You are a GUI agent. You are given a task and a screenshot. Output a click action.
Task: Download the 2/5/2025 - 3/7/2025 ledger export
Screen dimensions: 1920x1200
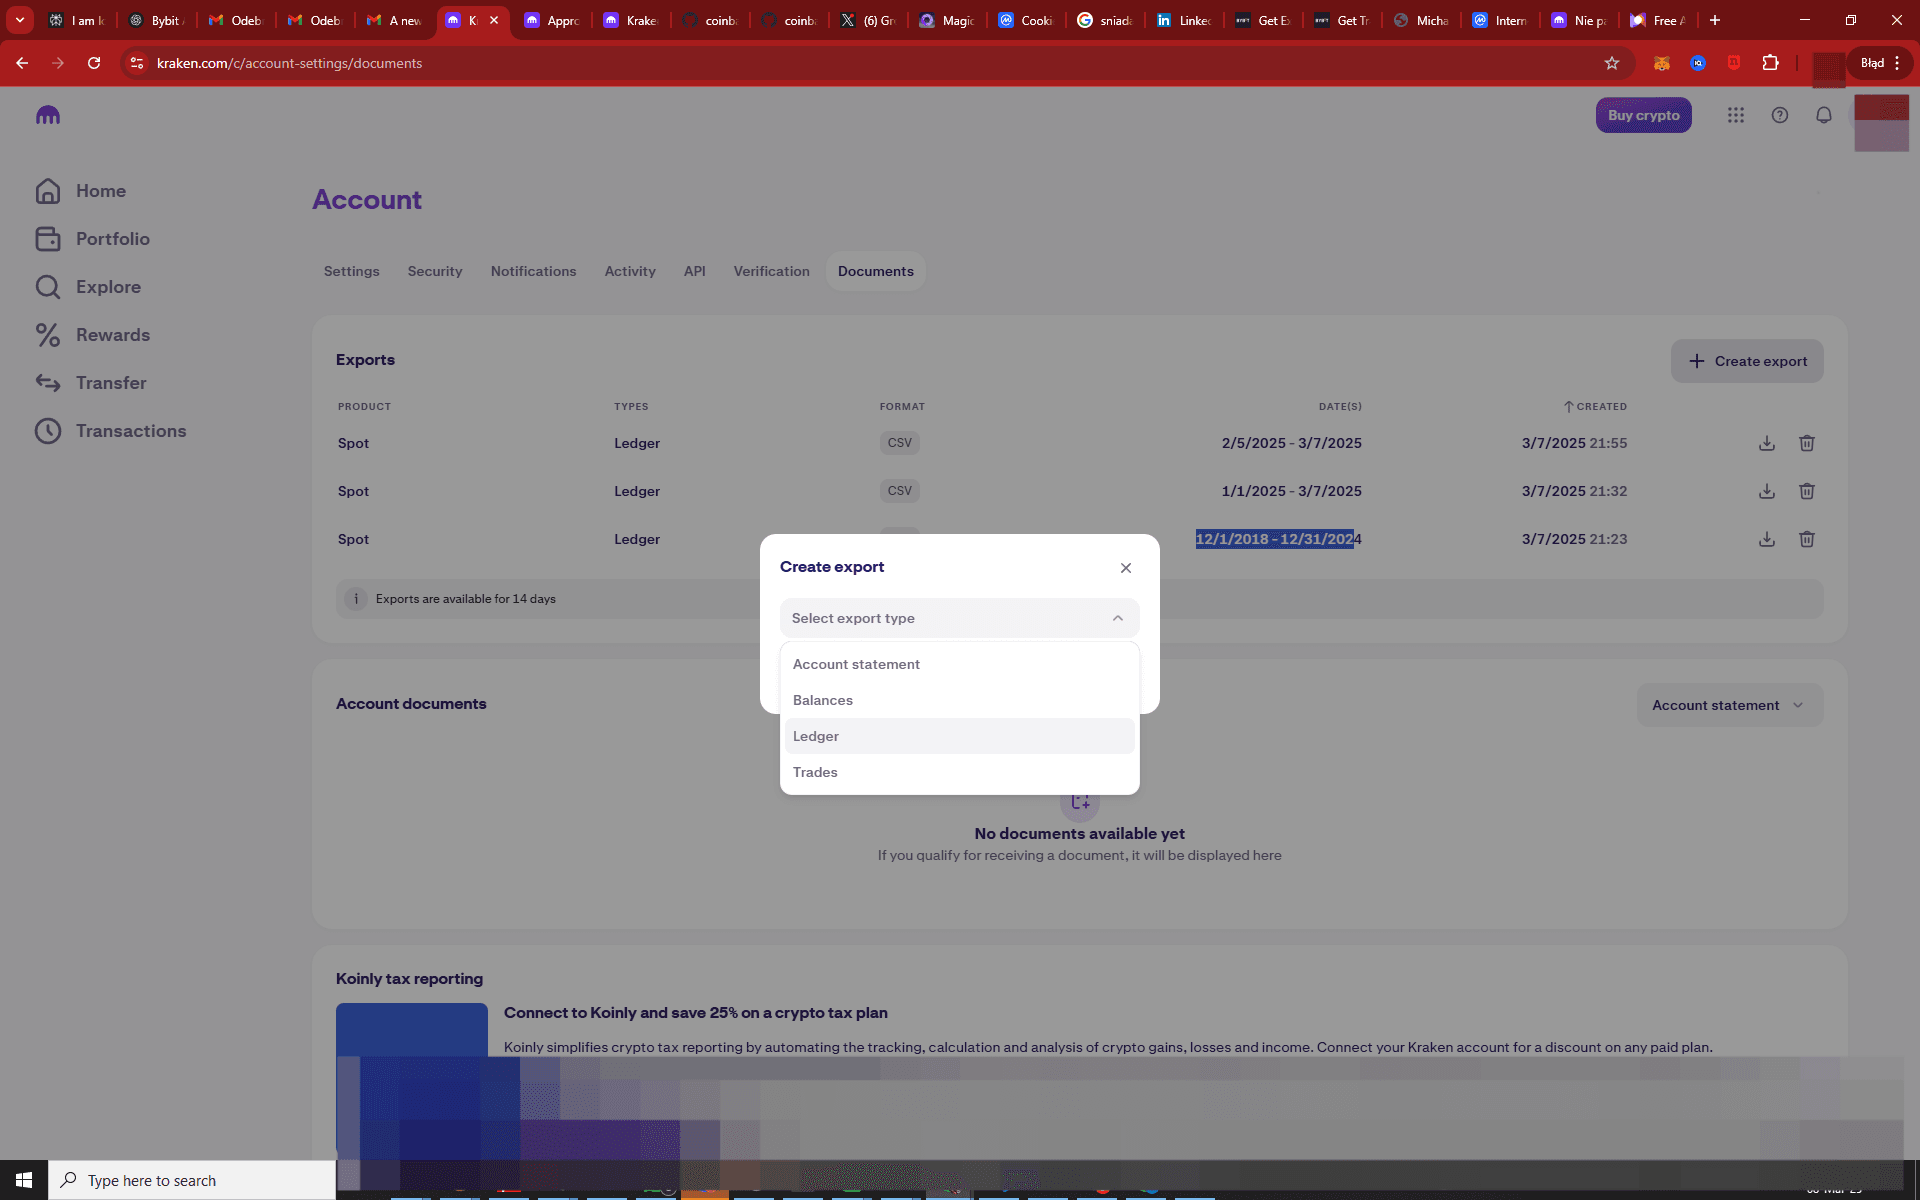click(1767, 443)
